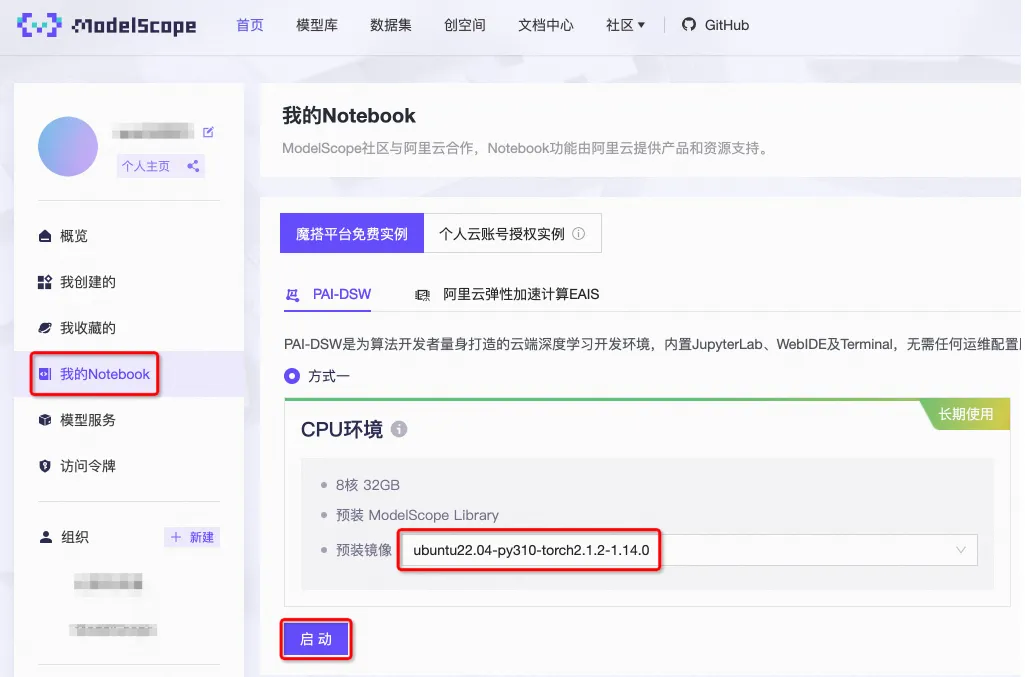
Task: Expand the 社区 dropdown menu
Action: coord(625,25)
